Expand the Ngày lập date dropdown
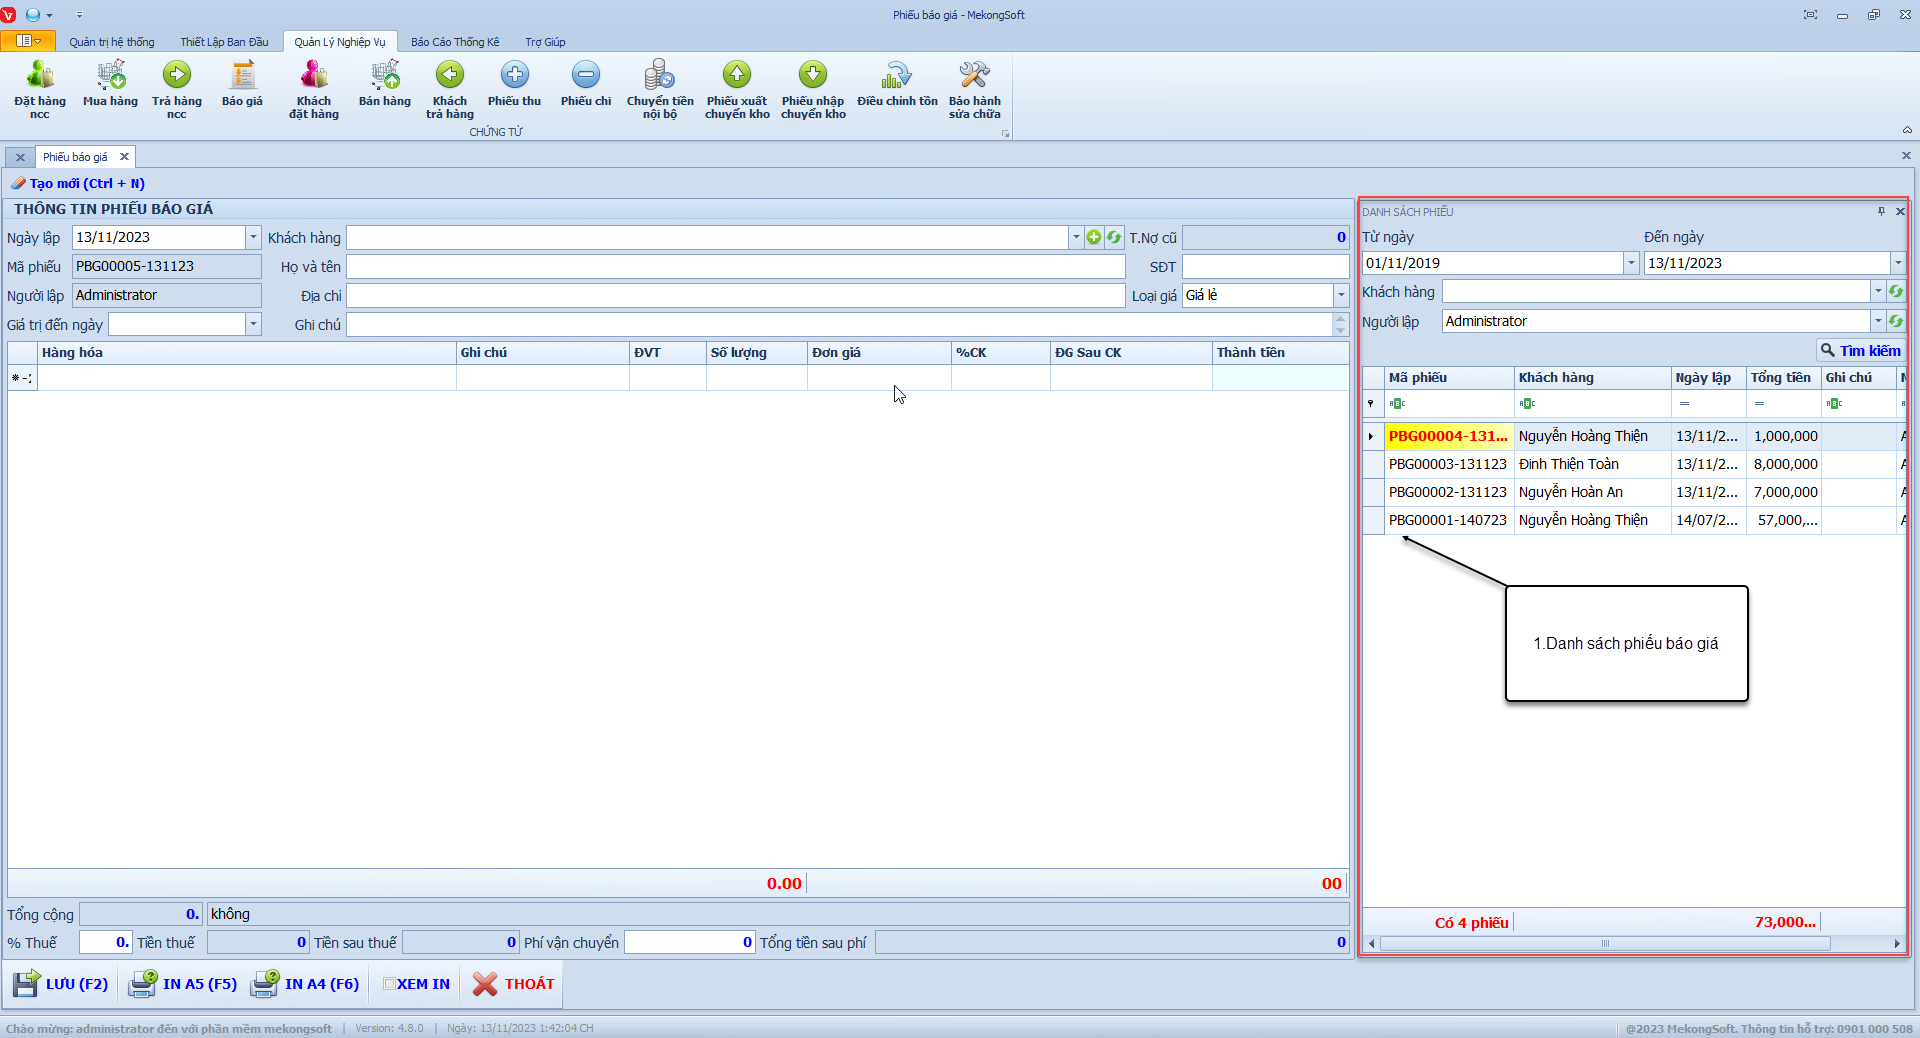Image resolution: width=1920 pixels, height=1038 pixels. pos(253,237)
